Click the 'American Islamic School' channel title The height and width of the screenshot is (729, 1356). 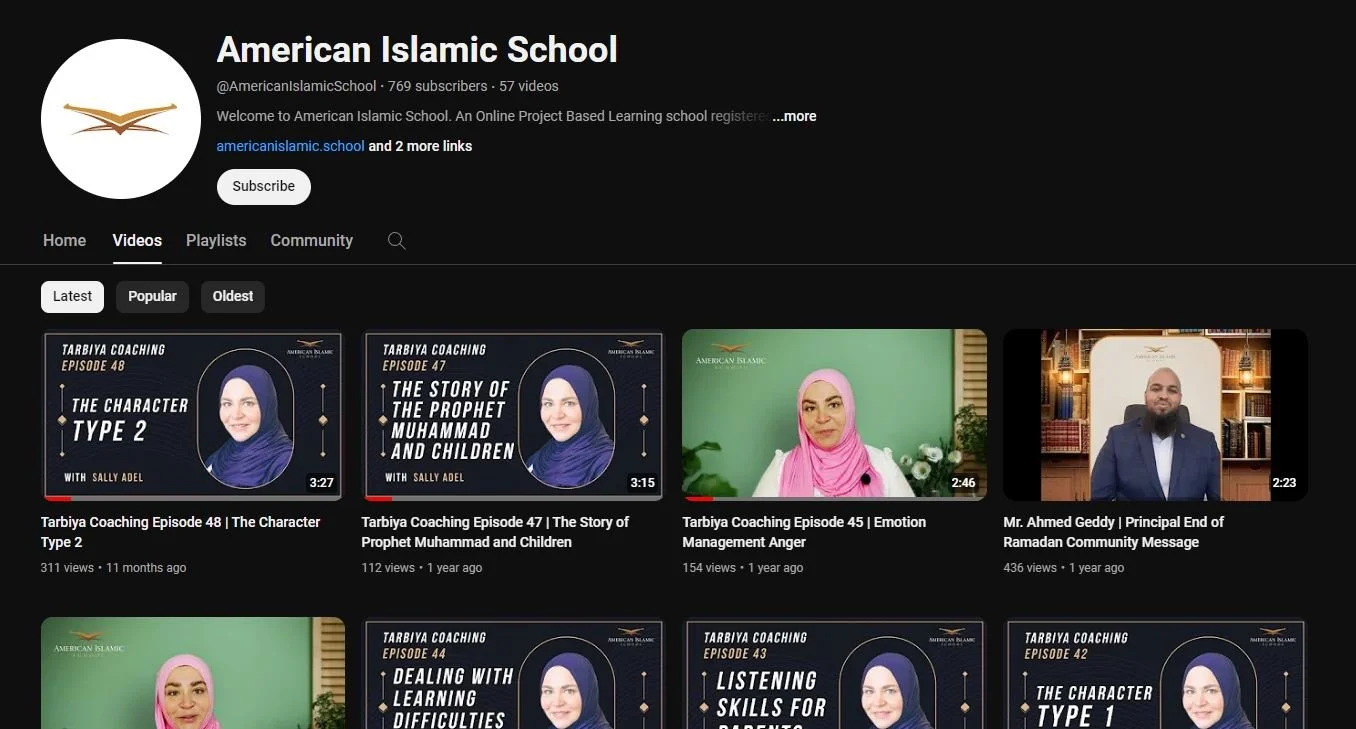point(417,50)
